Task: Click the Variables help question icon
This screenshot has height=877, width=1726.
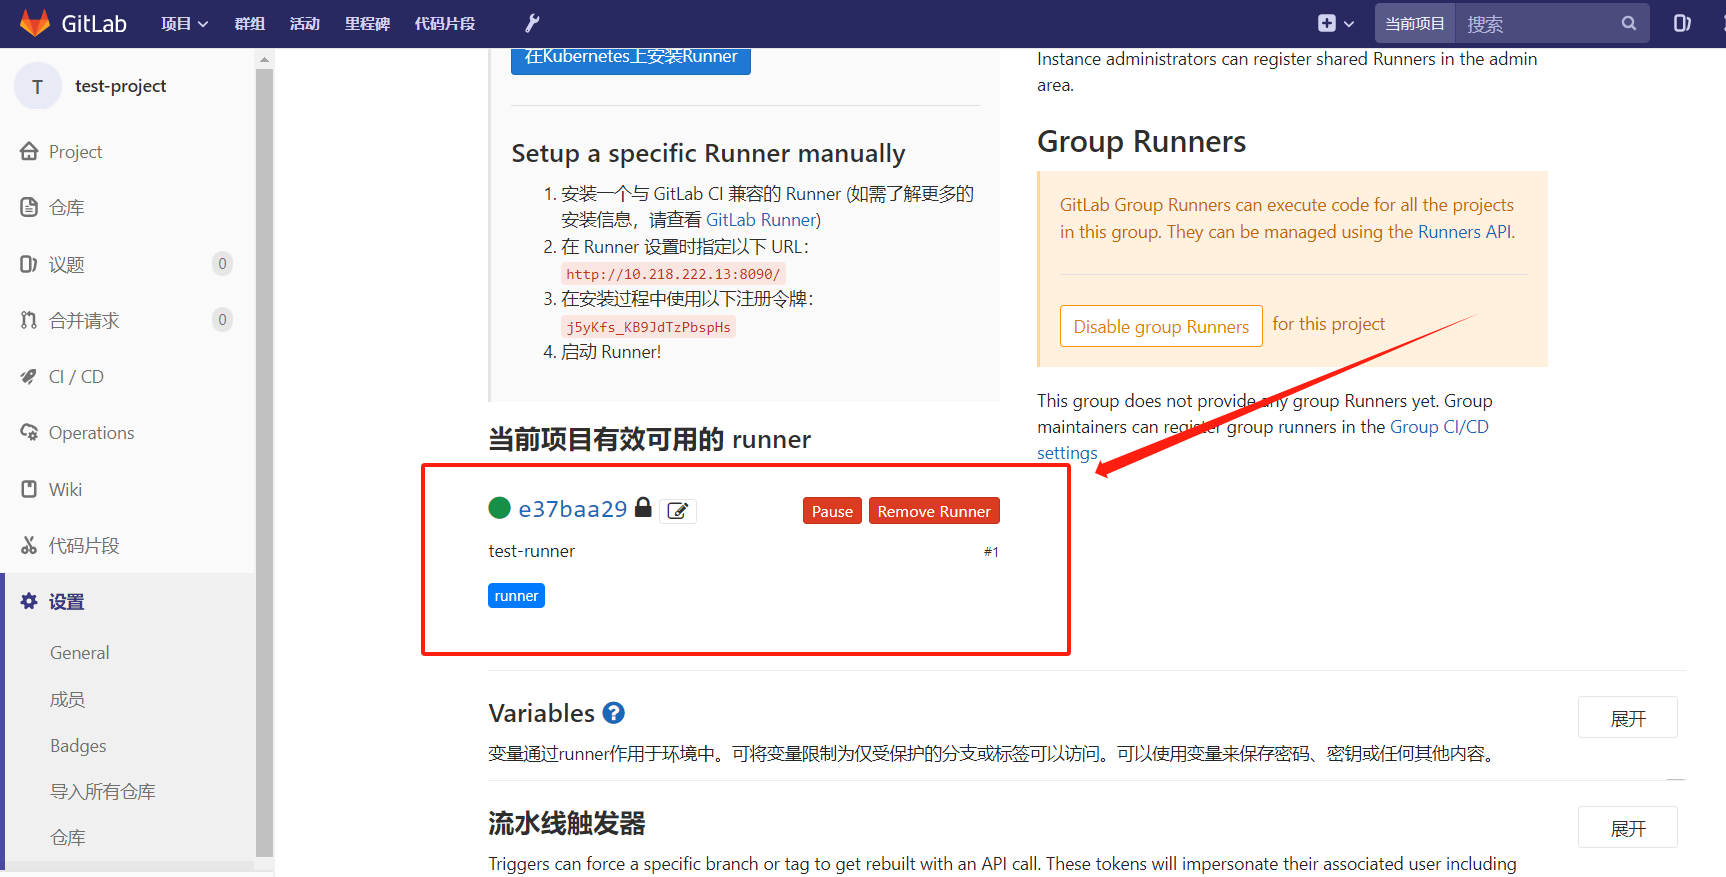Action: tap(614, 713)
